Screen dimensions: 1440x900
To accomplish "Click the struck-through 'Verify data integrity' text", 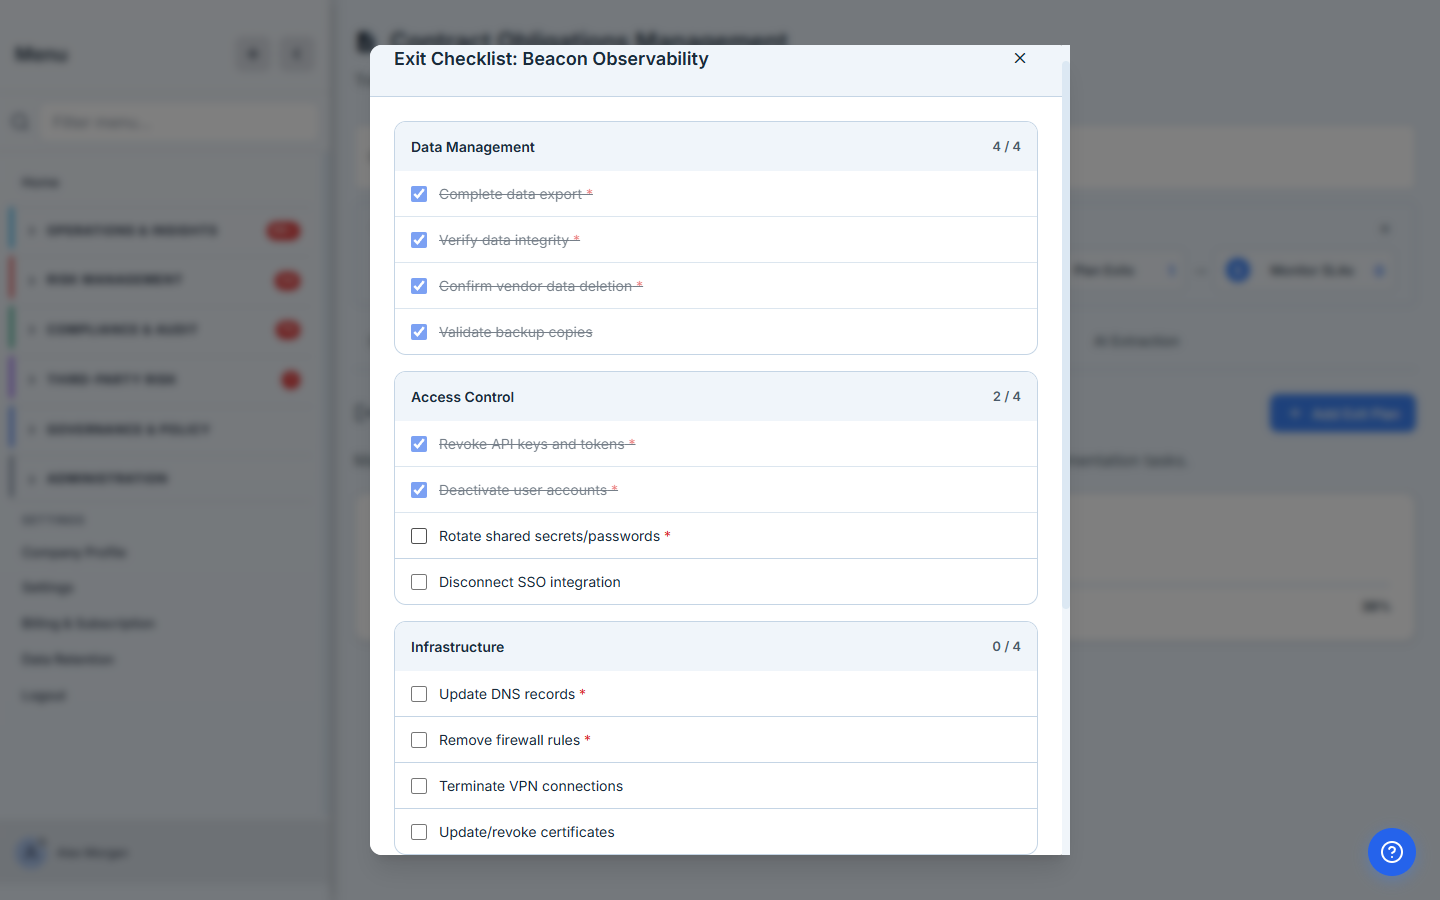I will pos(504,240).
